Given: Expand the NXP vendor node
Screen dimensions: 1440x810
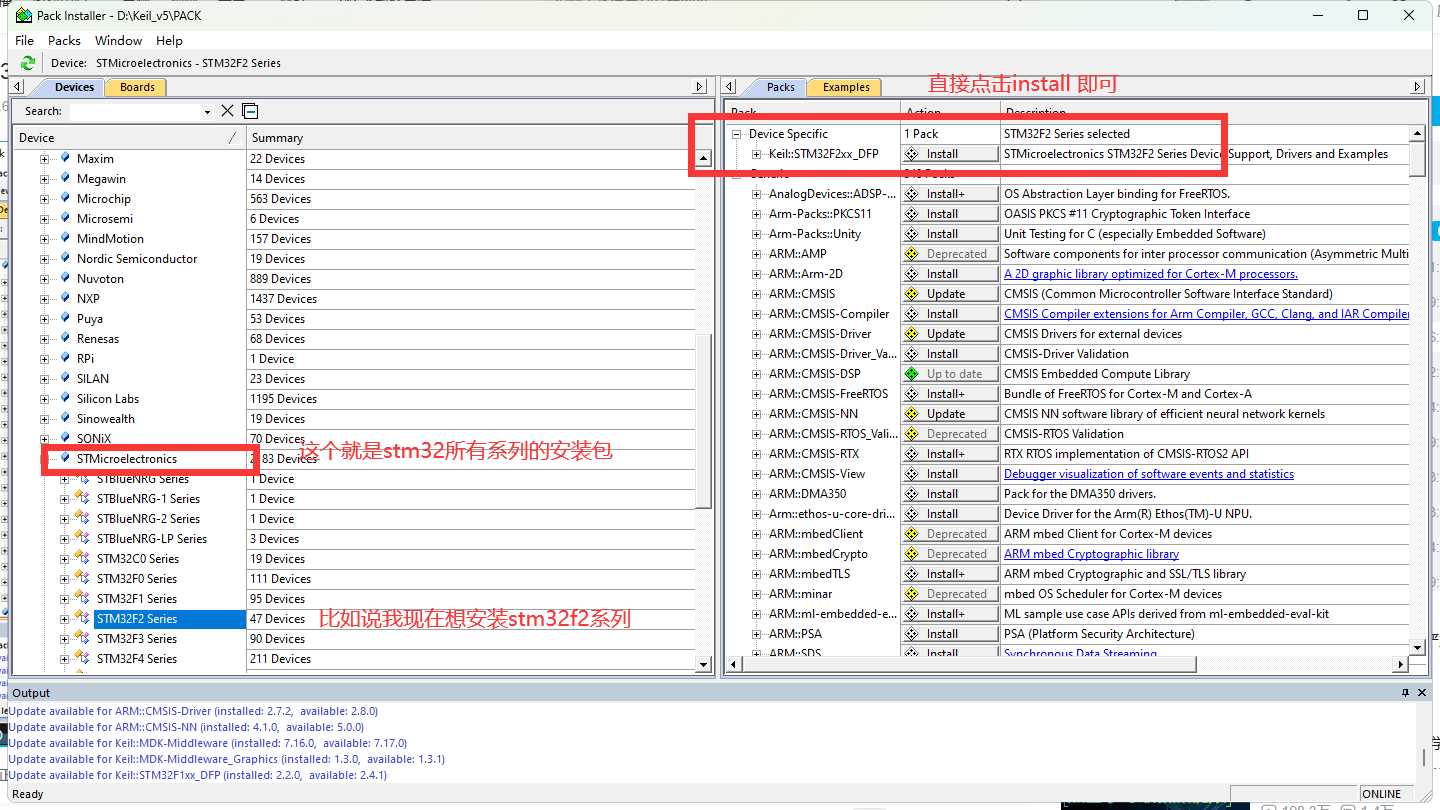Looking at the screenshot, I should pos(45,298).
